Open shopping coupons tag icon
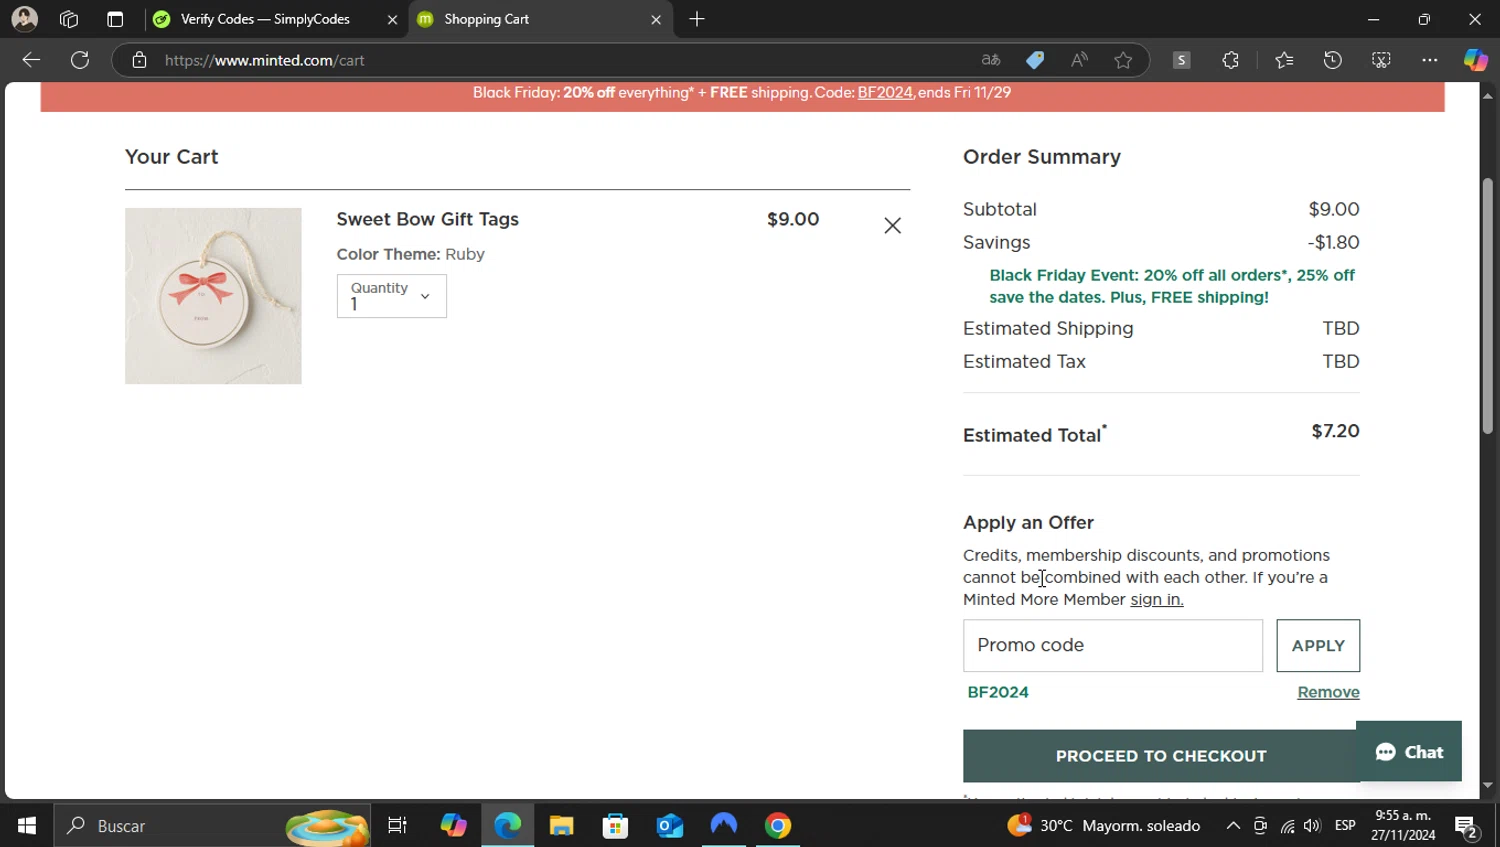1500x847 pixels. coord(1035,60)
